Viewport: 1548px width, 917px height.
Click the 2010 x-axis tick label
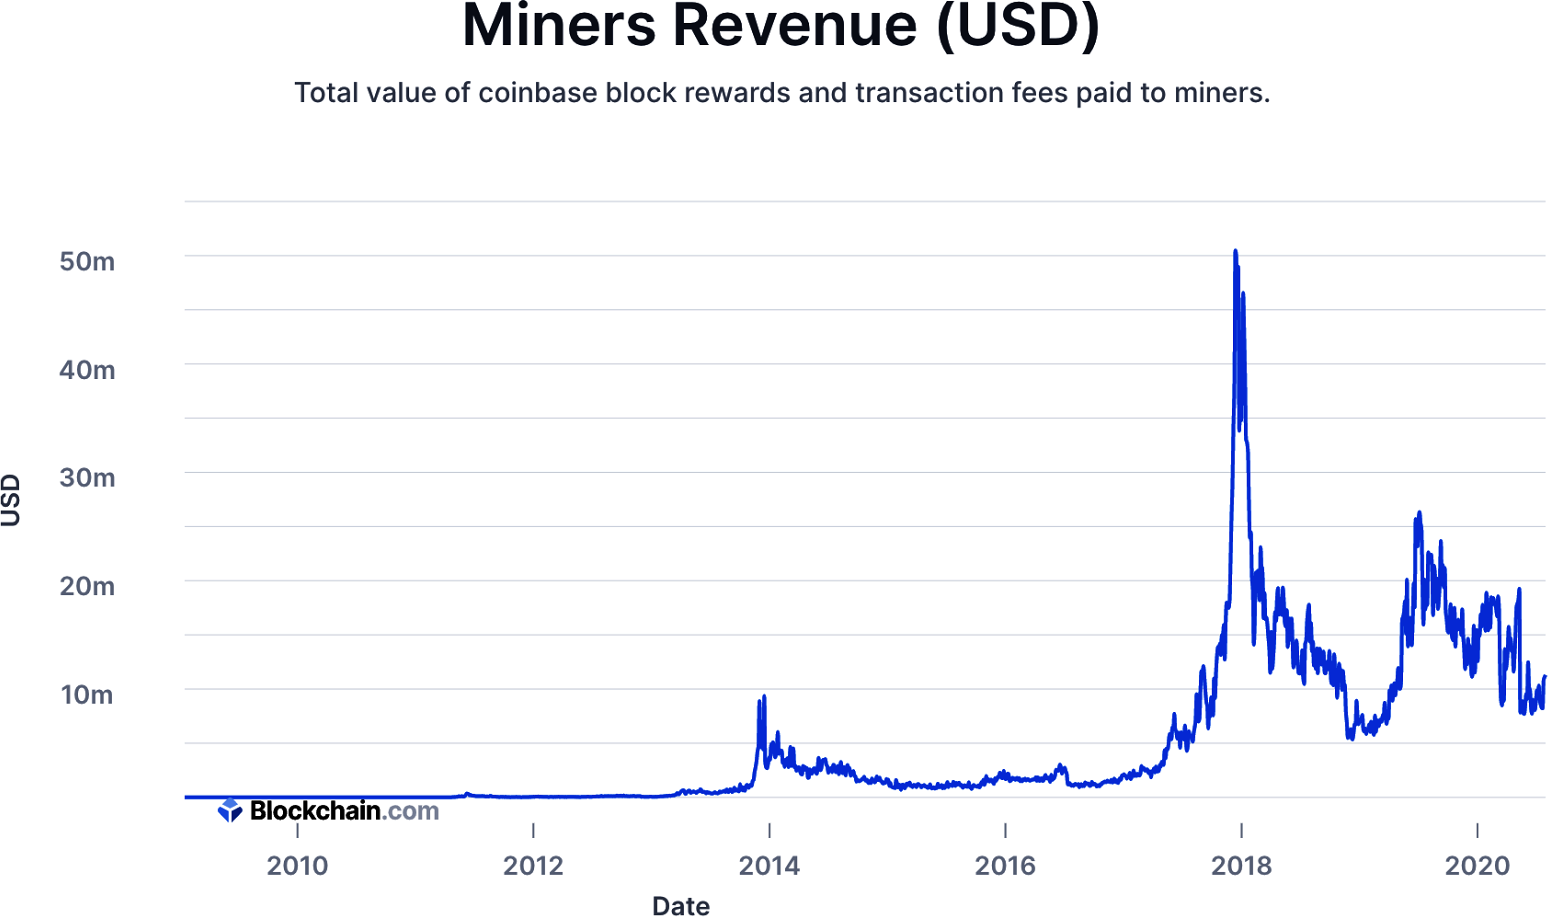pyautogui.click(x=297, y=865)
